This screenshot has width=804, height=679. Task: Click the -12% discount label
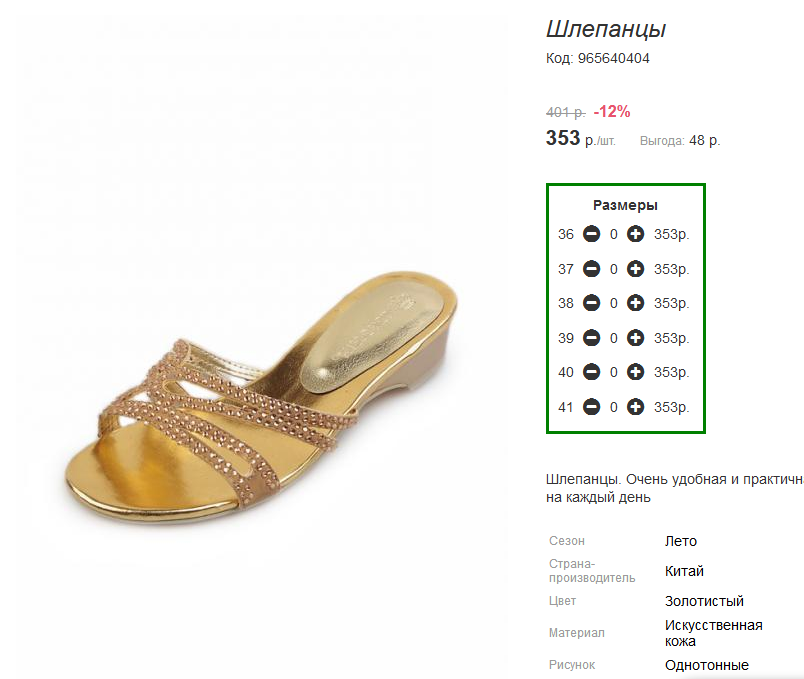click(612, 111)
